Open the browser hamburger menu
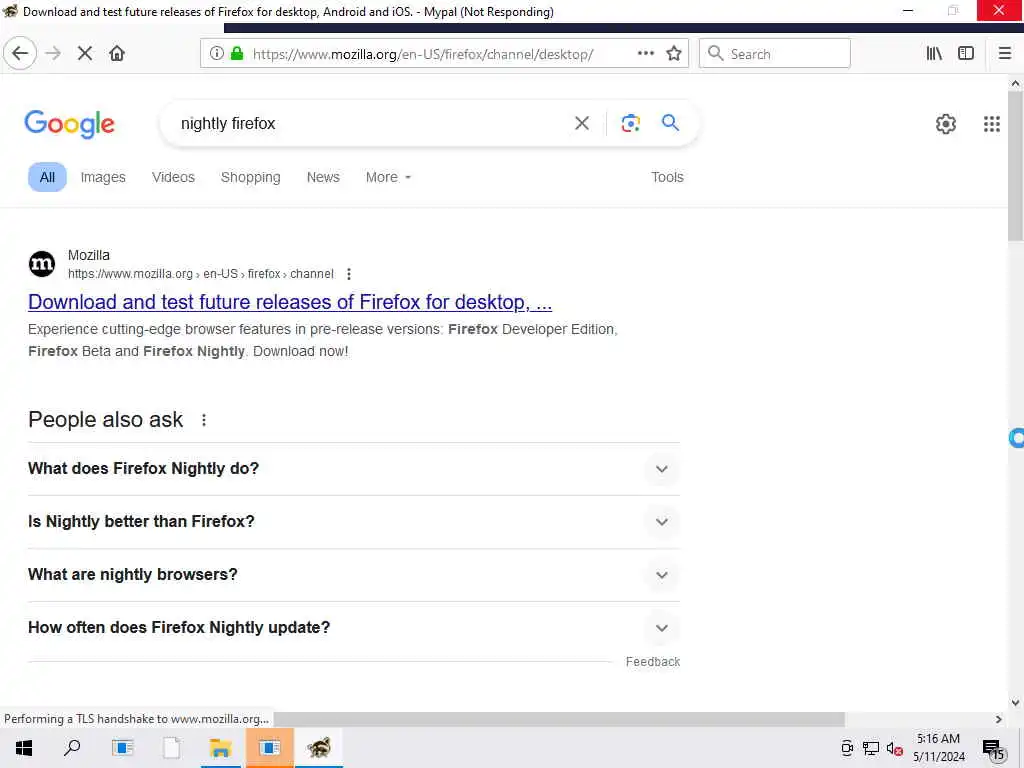Viewport: 1024px width, 768px height. click(1005, 54)
